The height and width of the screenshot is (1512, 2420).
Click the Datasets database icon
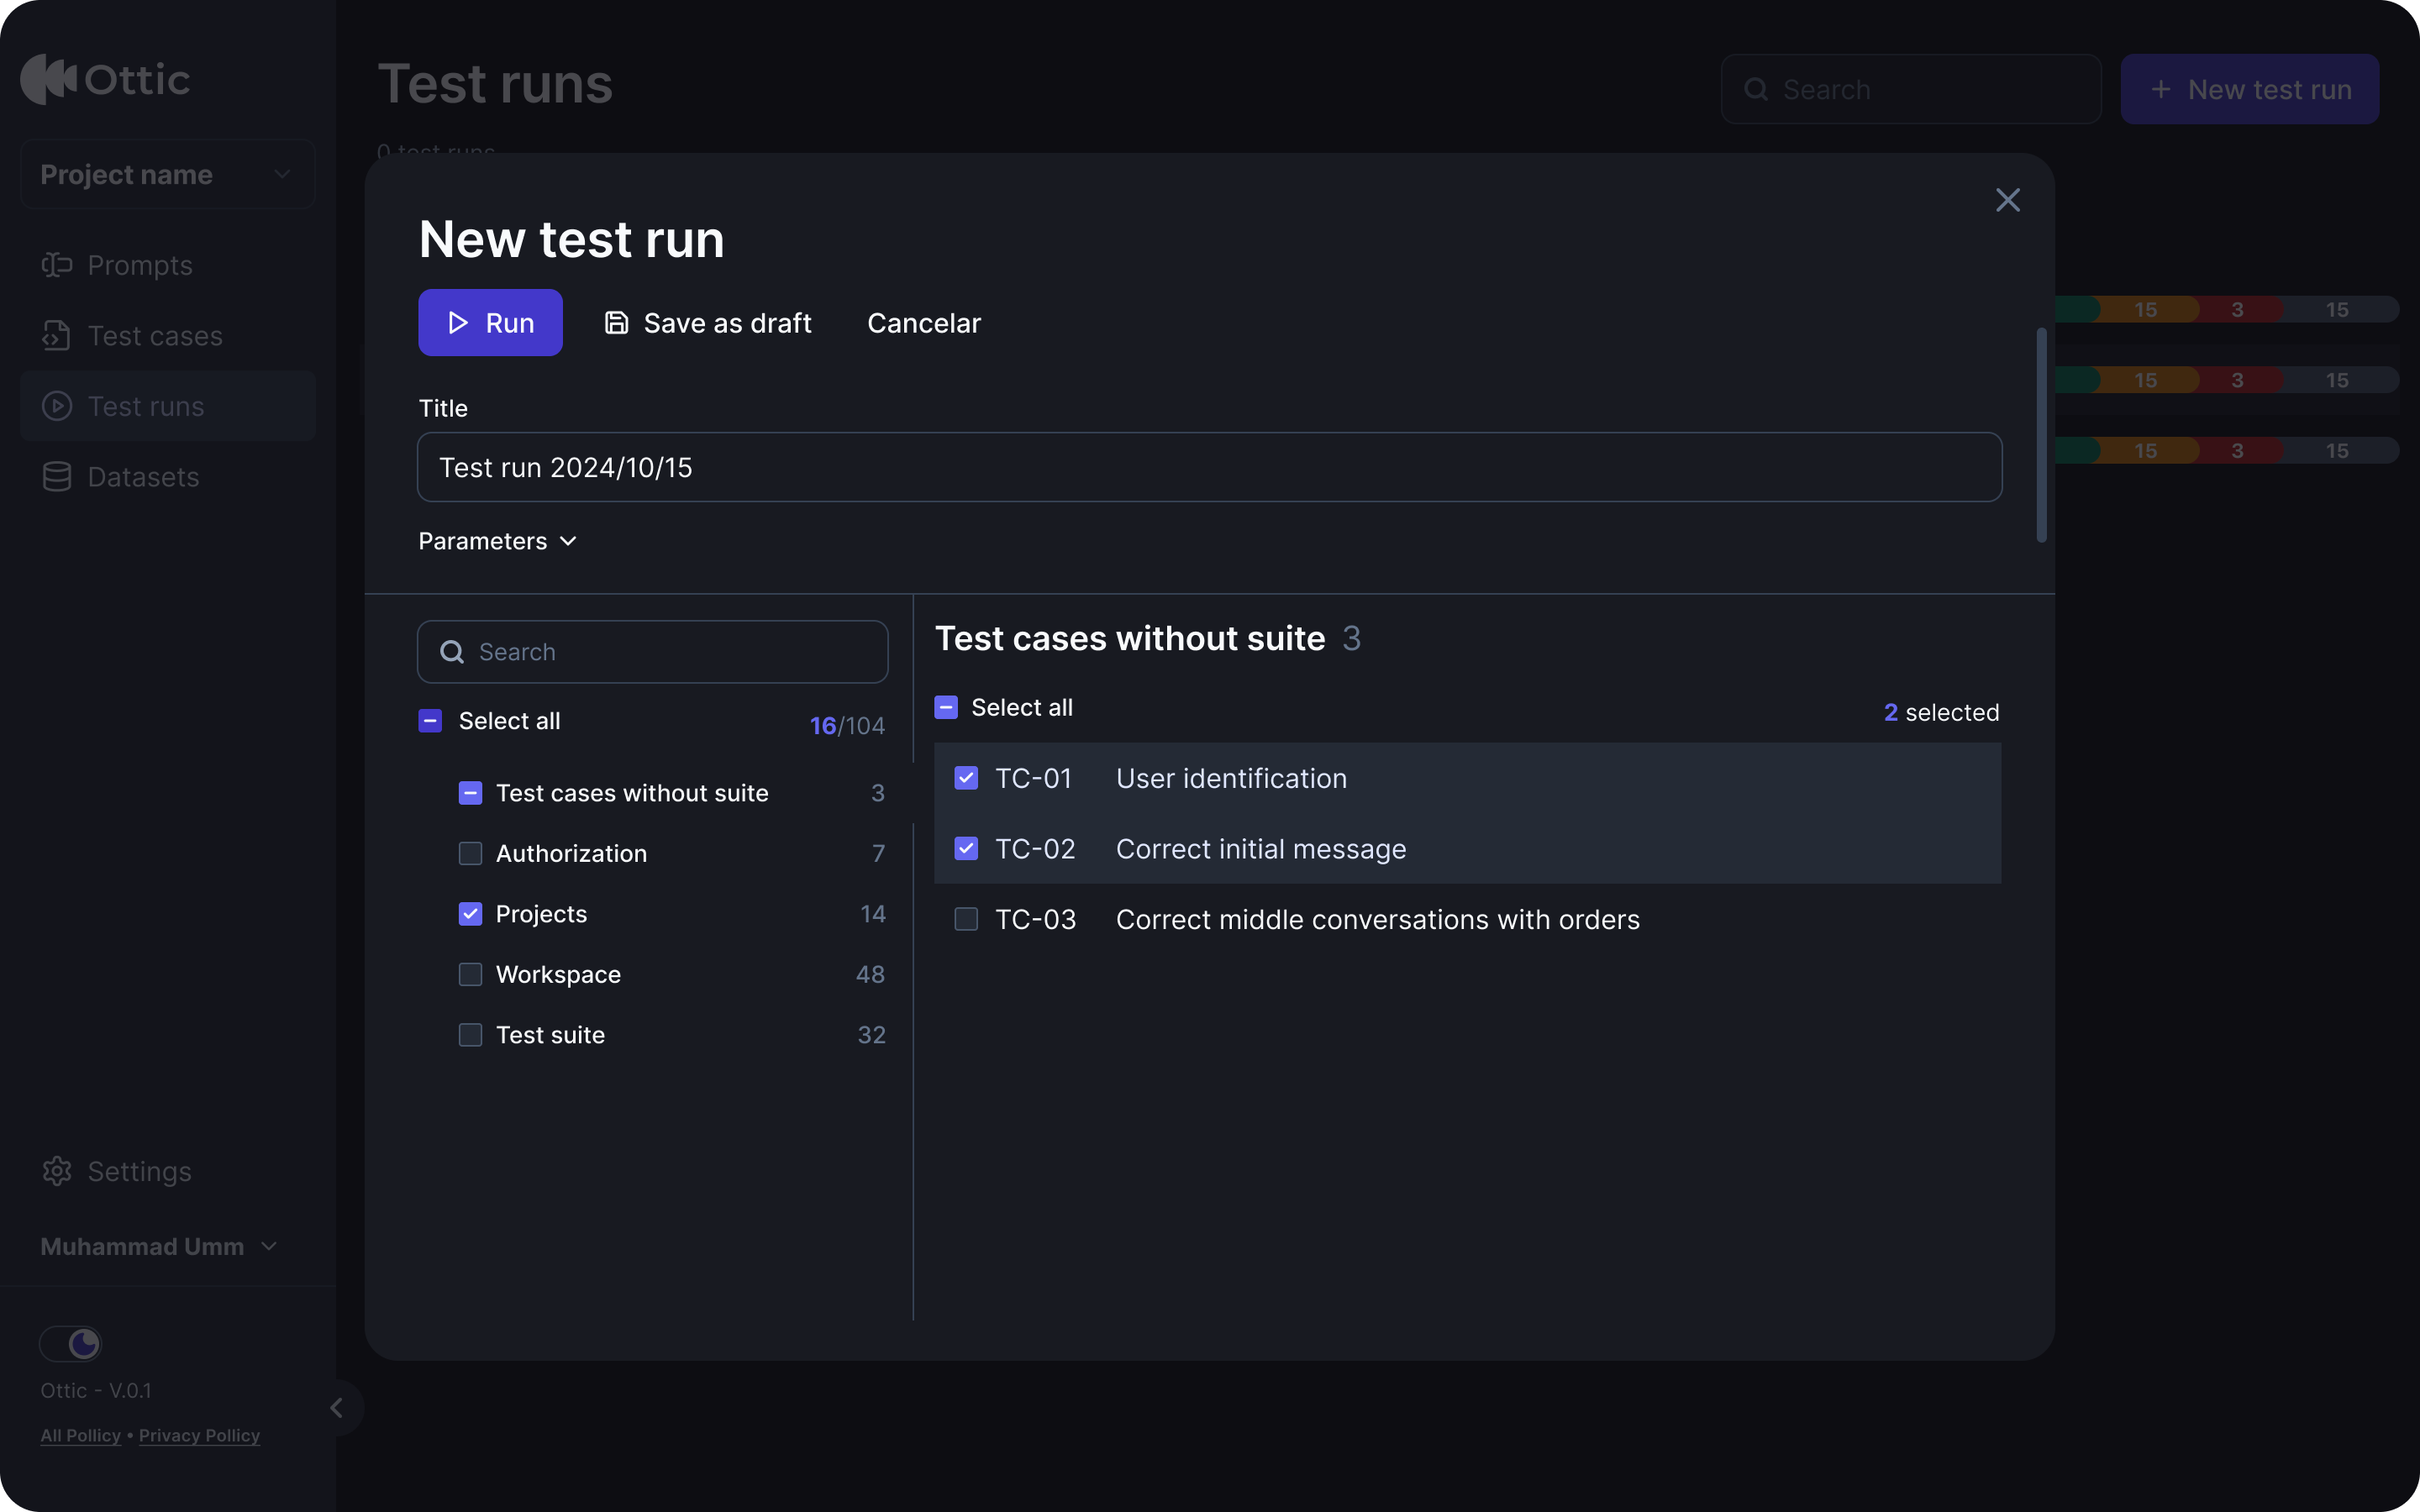(57, 477)
